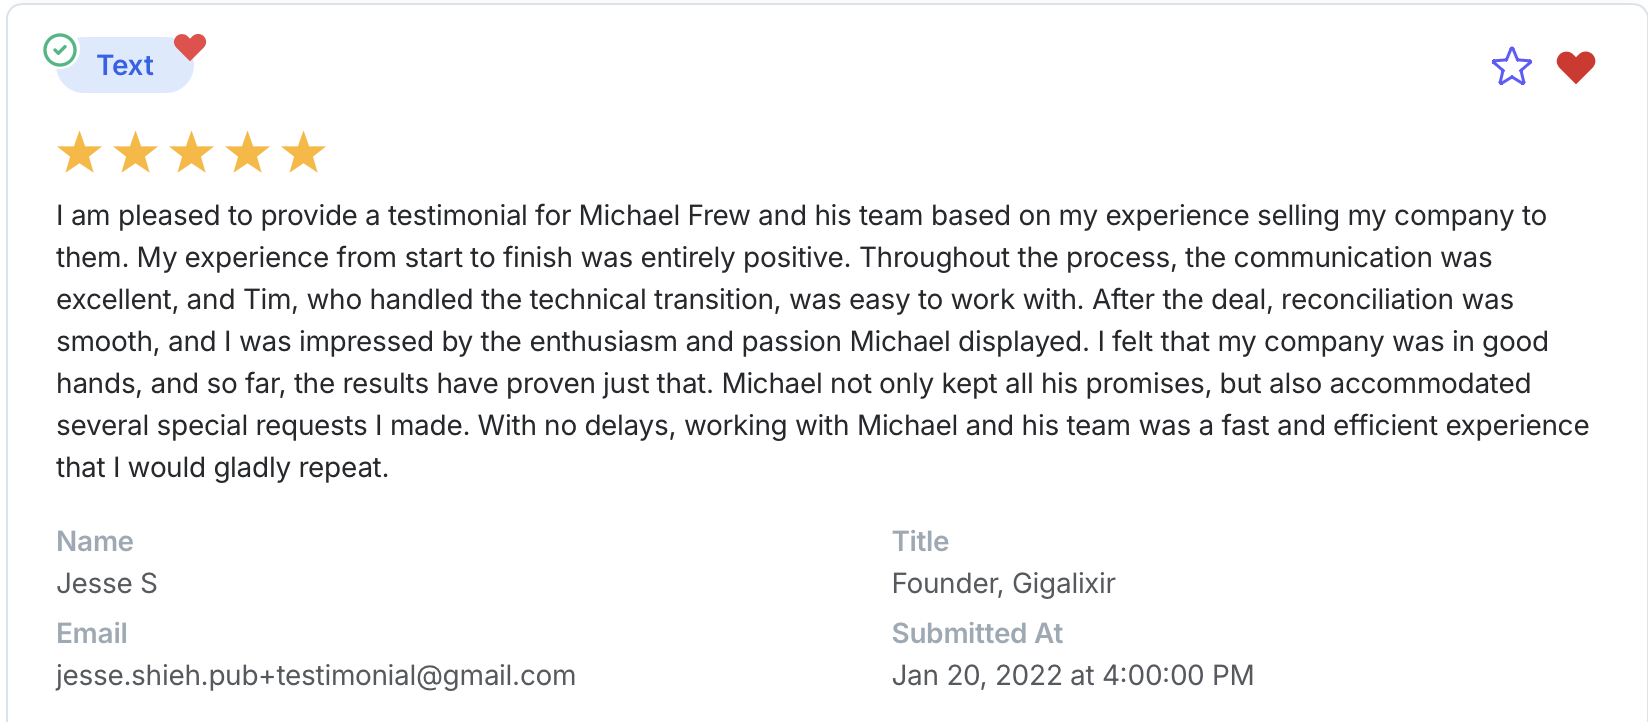Select the second gold rating star
Image resolution: width=1648 pixels, height=722 pixels.
pyautogui.click(x=135, y=154)
